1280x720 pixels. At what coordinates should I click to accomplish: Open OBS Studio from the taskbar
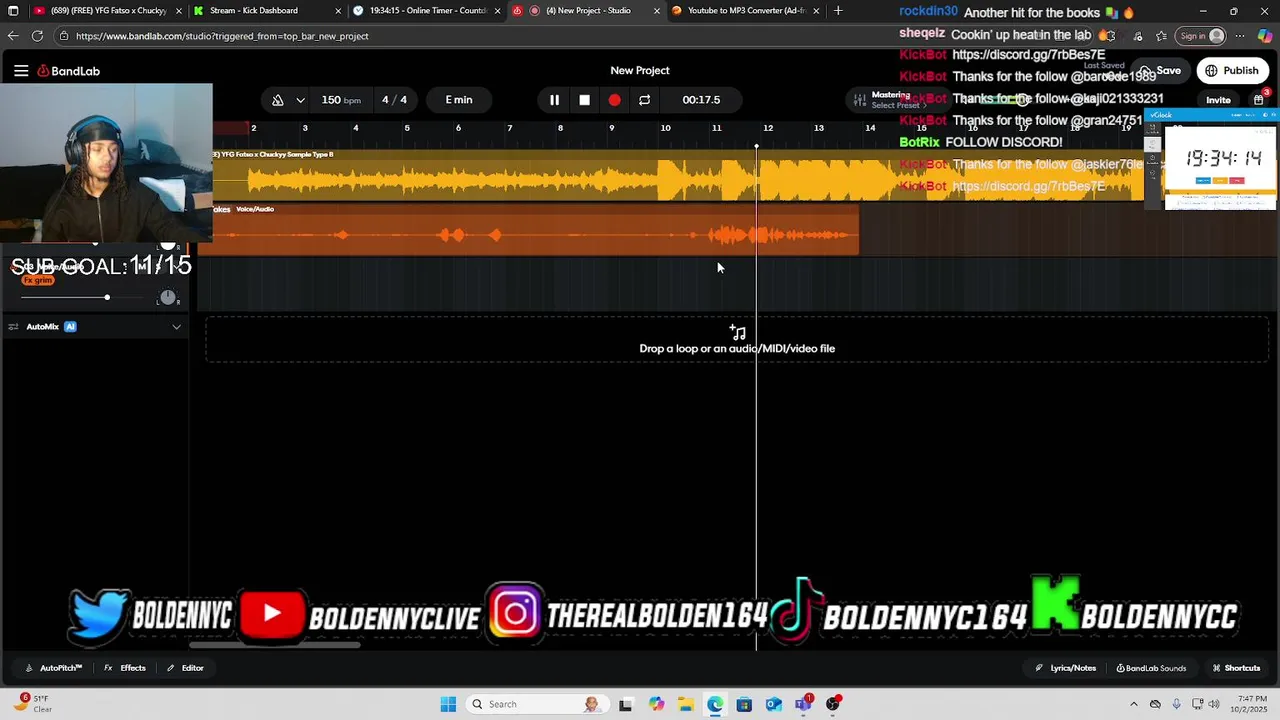[x=833, y=704]
